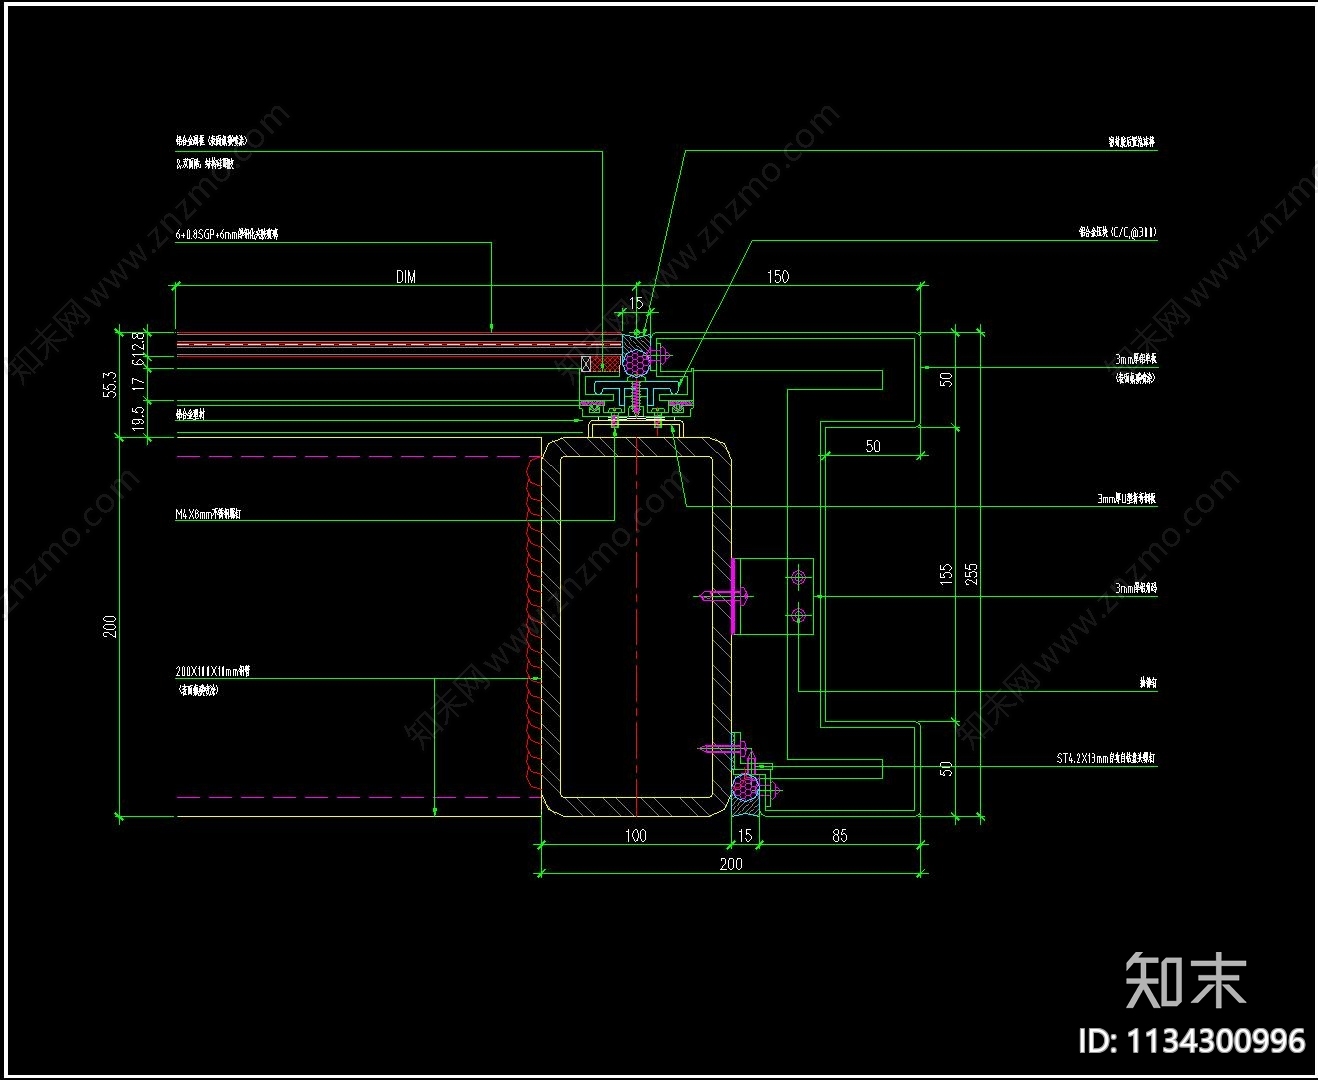
Task: Select the 19.5 vertical dimension text
Action: pyautogui.click(x=139, y=416)
